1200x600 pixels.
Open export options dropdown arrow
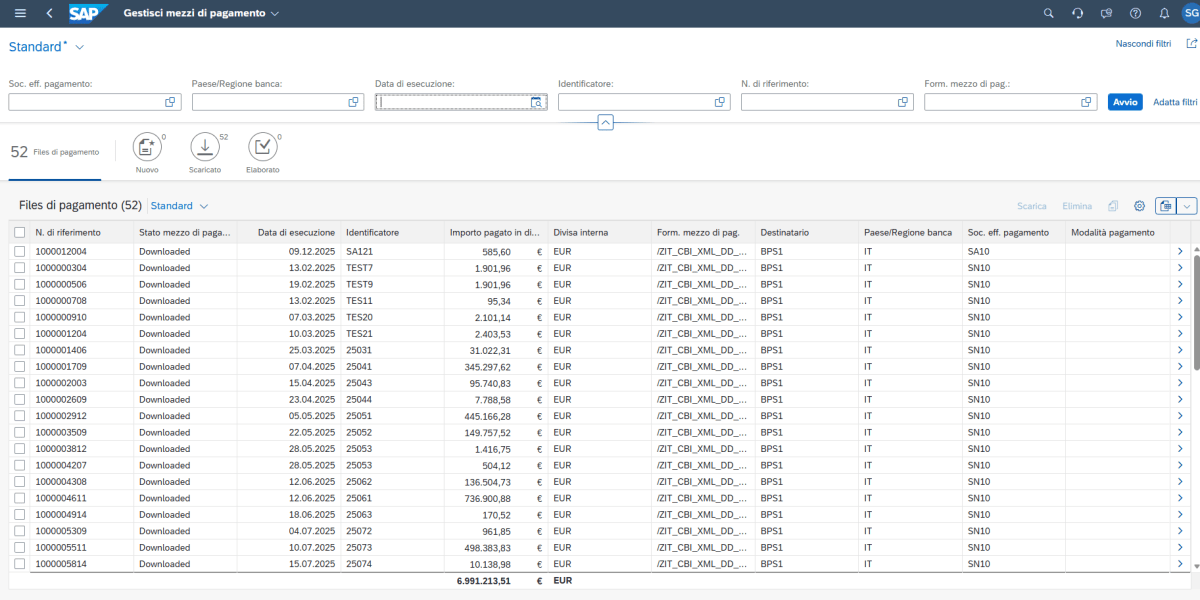tap(1187, 206)
